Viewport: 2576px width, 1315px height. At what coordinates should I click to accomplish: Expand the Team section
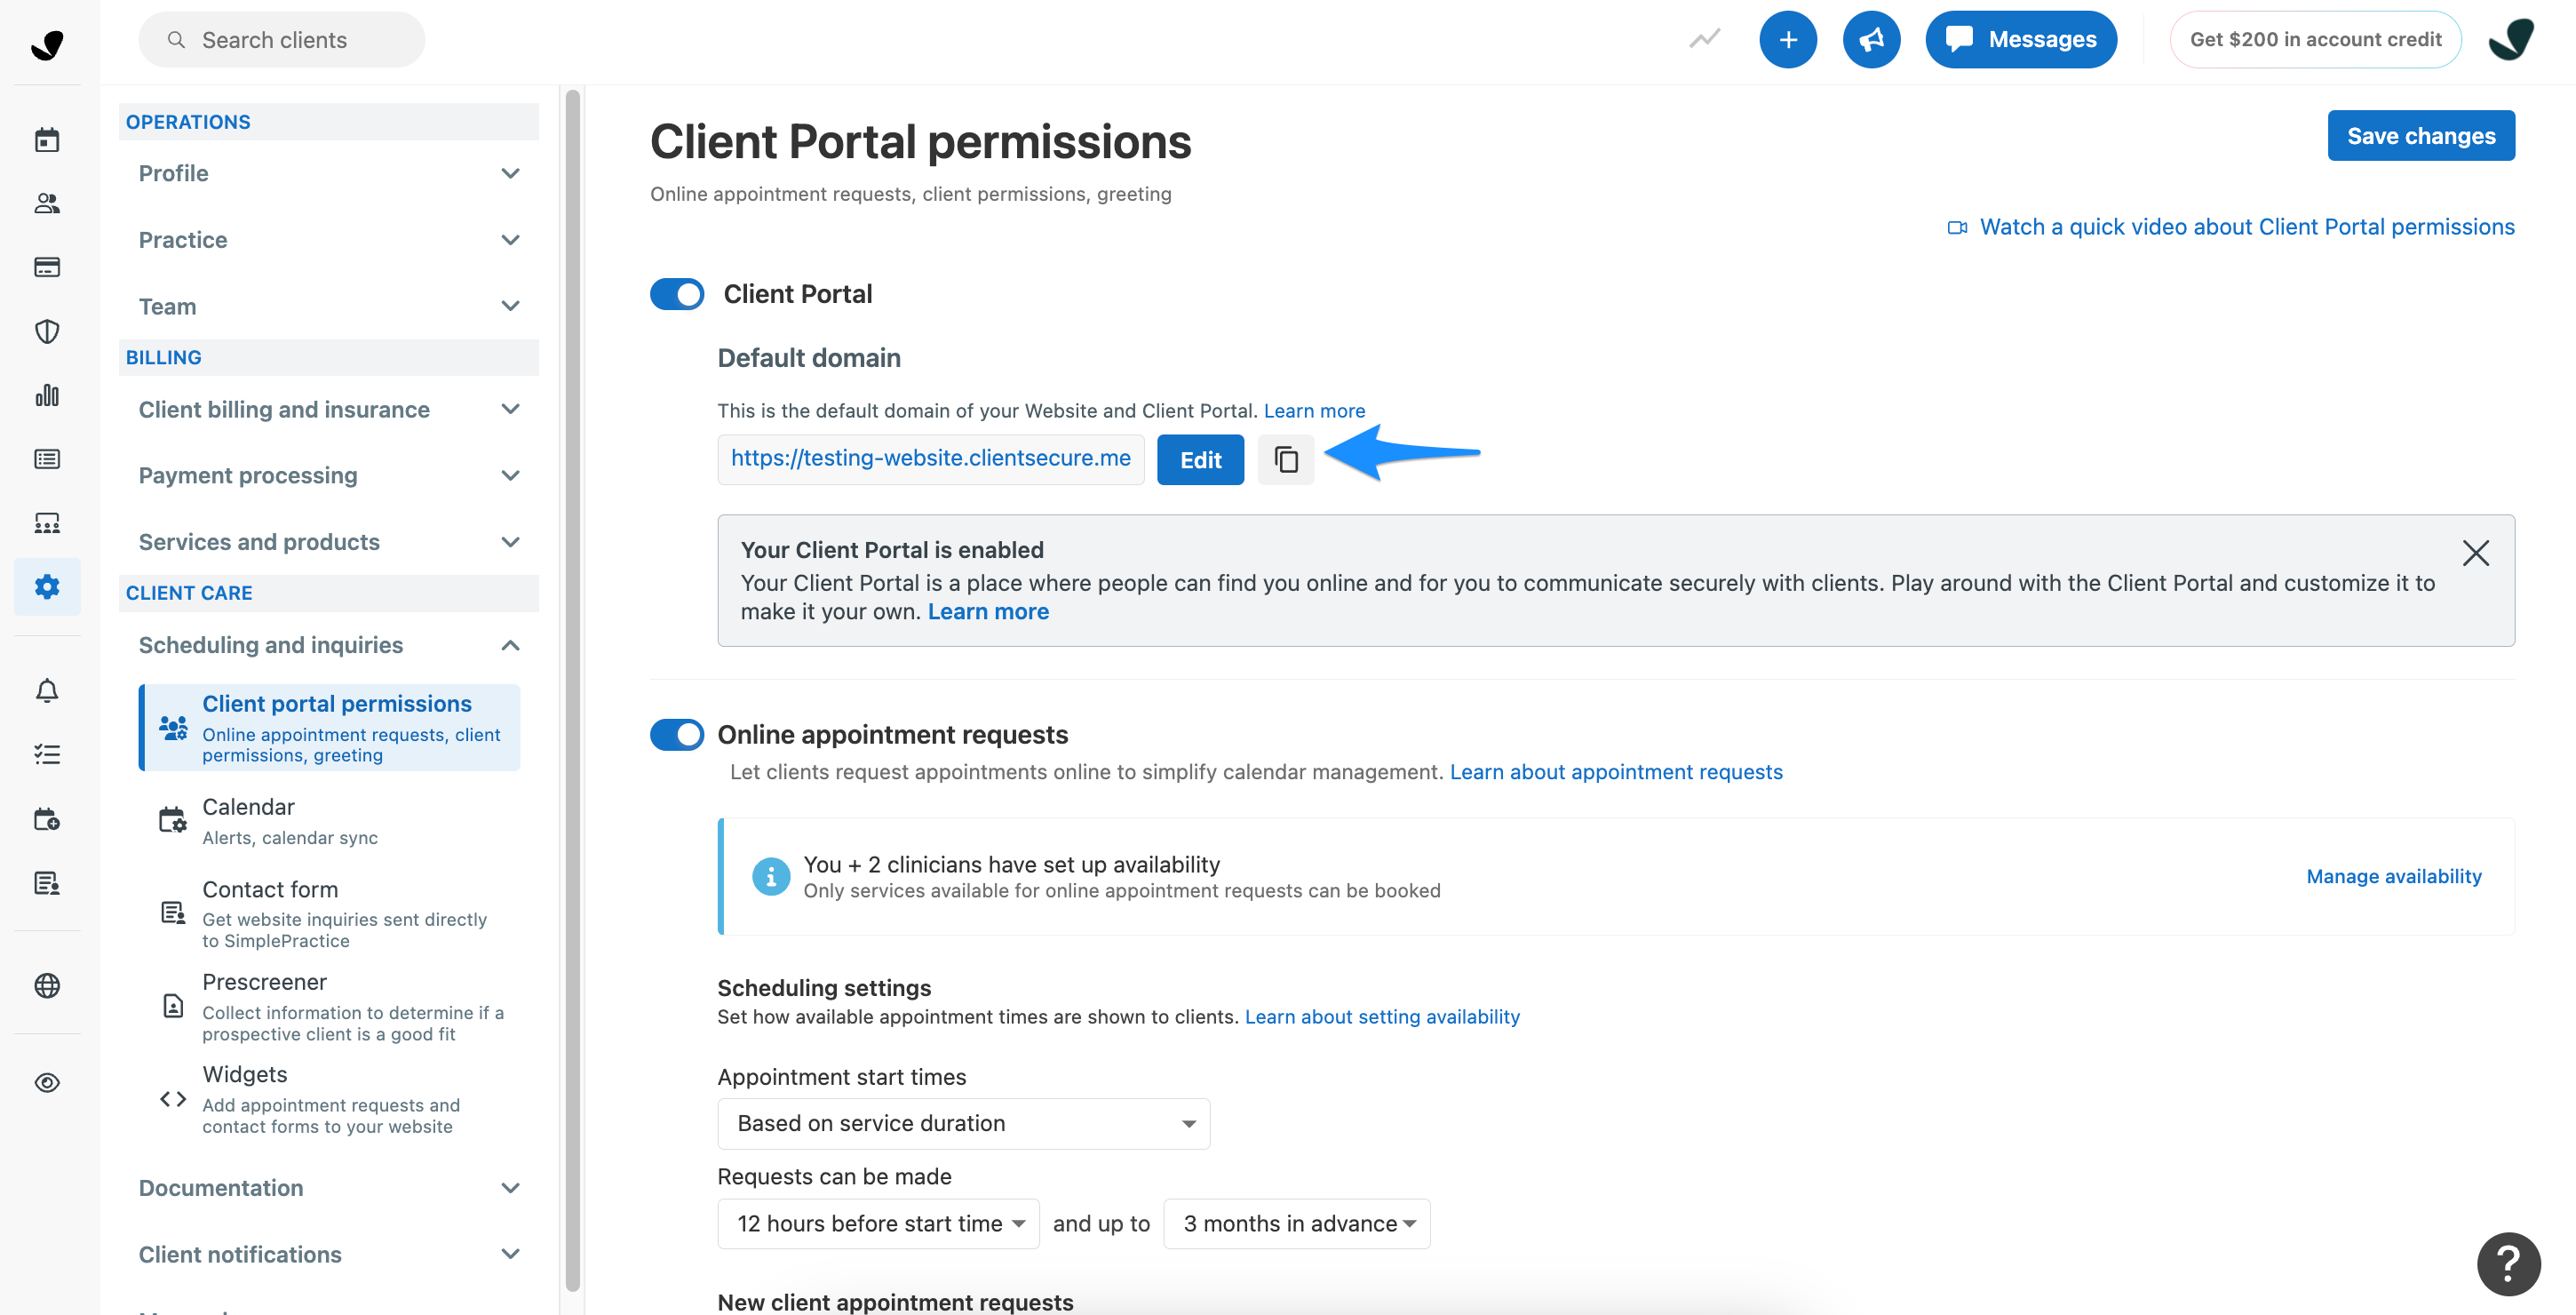click(x=329, y=306)
